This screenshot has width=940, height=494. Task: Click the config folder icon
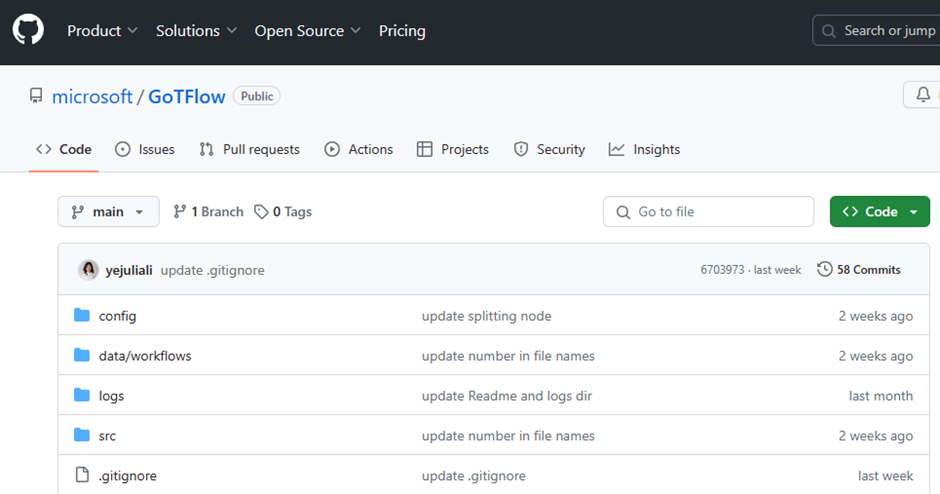tap(82, 316)
